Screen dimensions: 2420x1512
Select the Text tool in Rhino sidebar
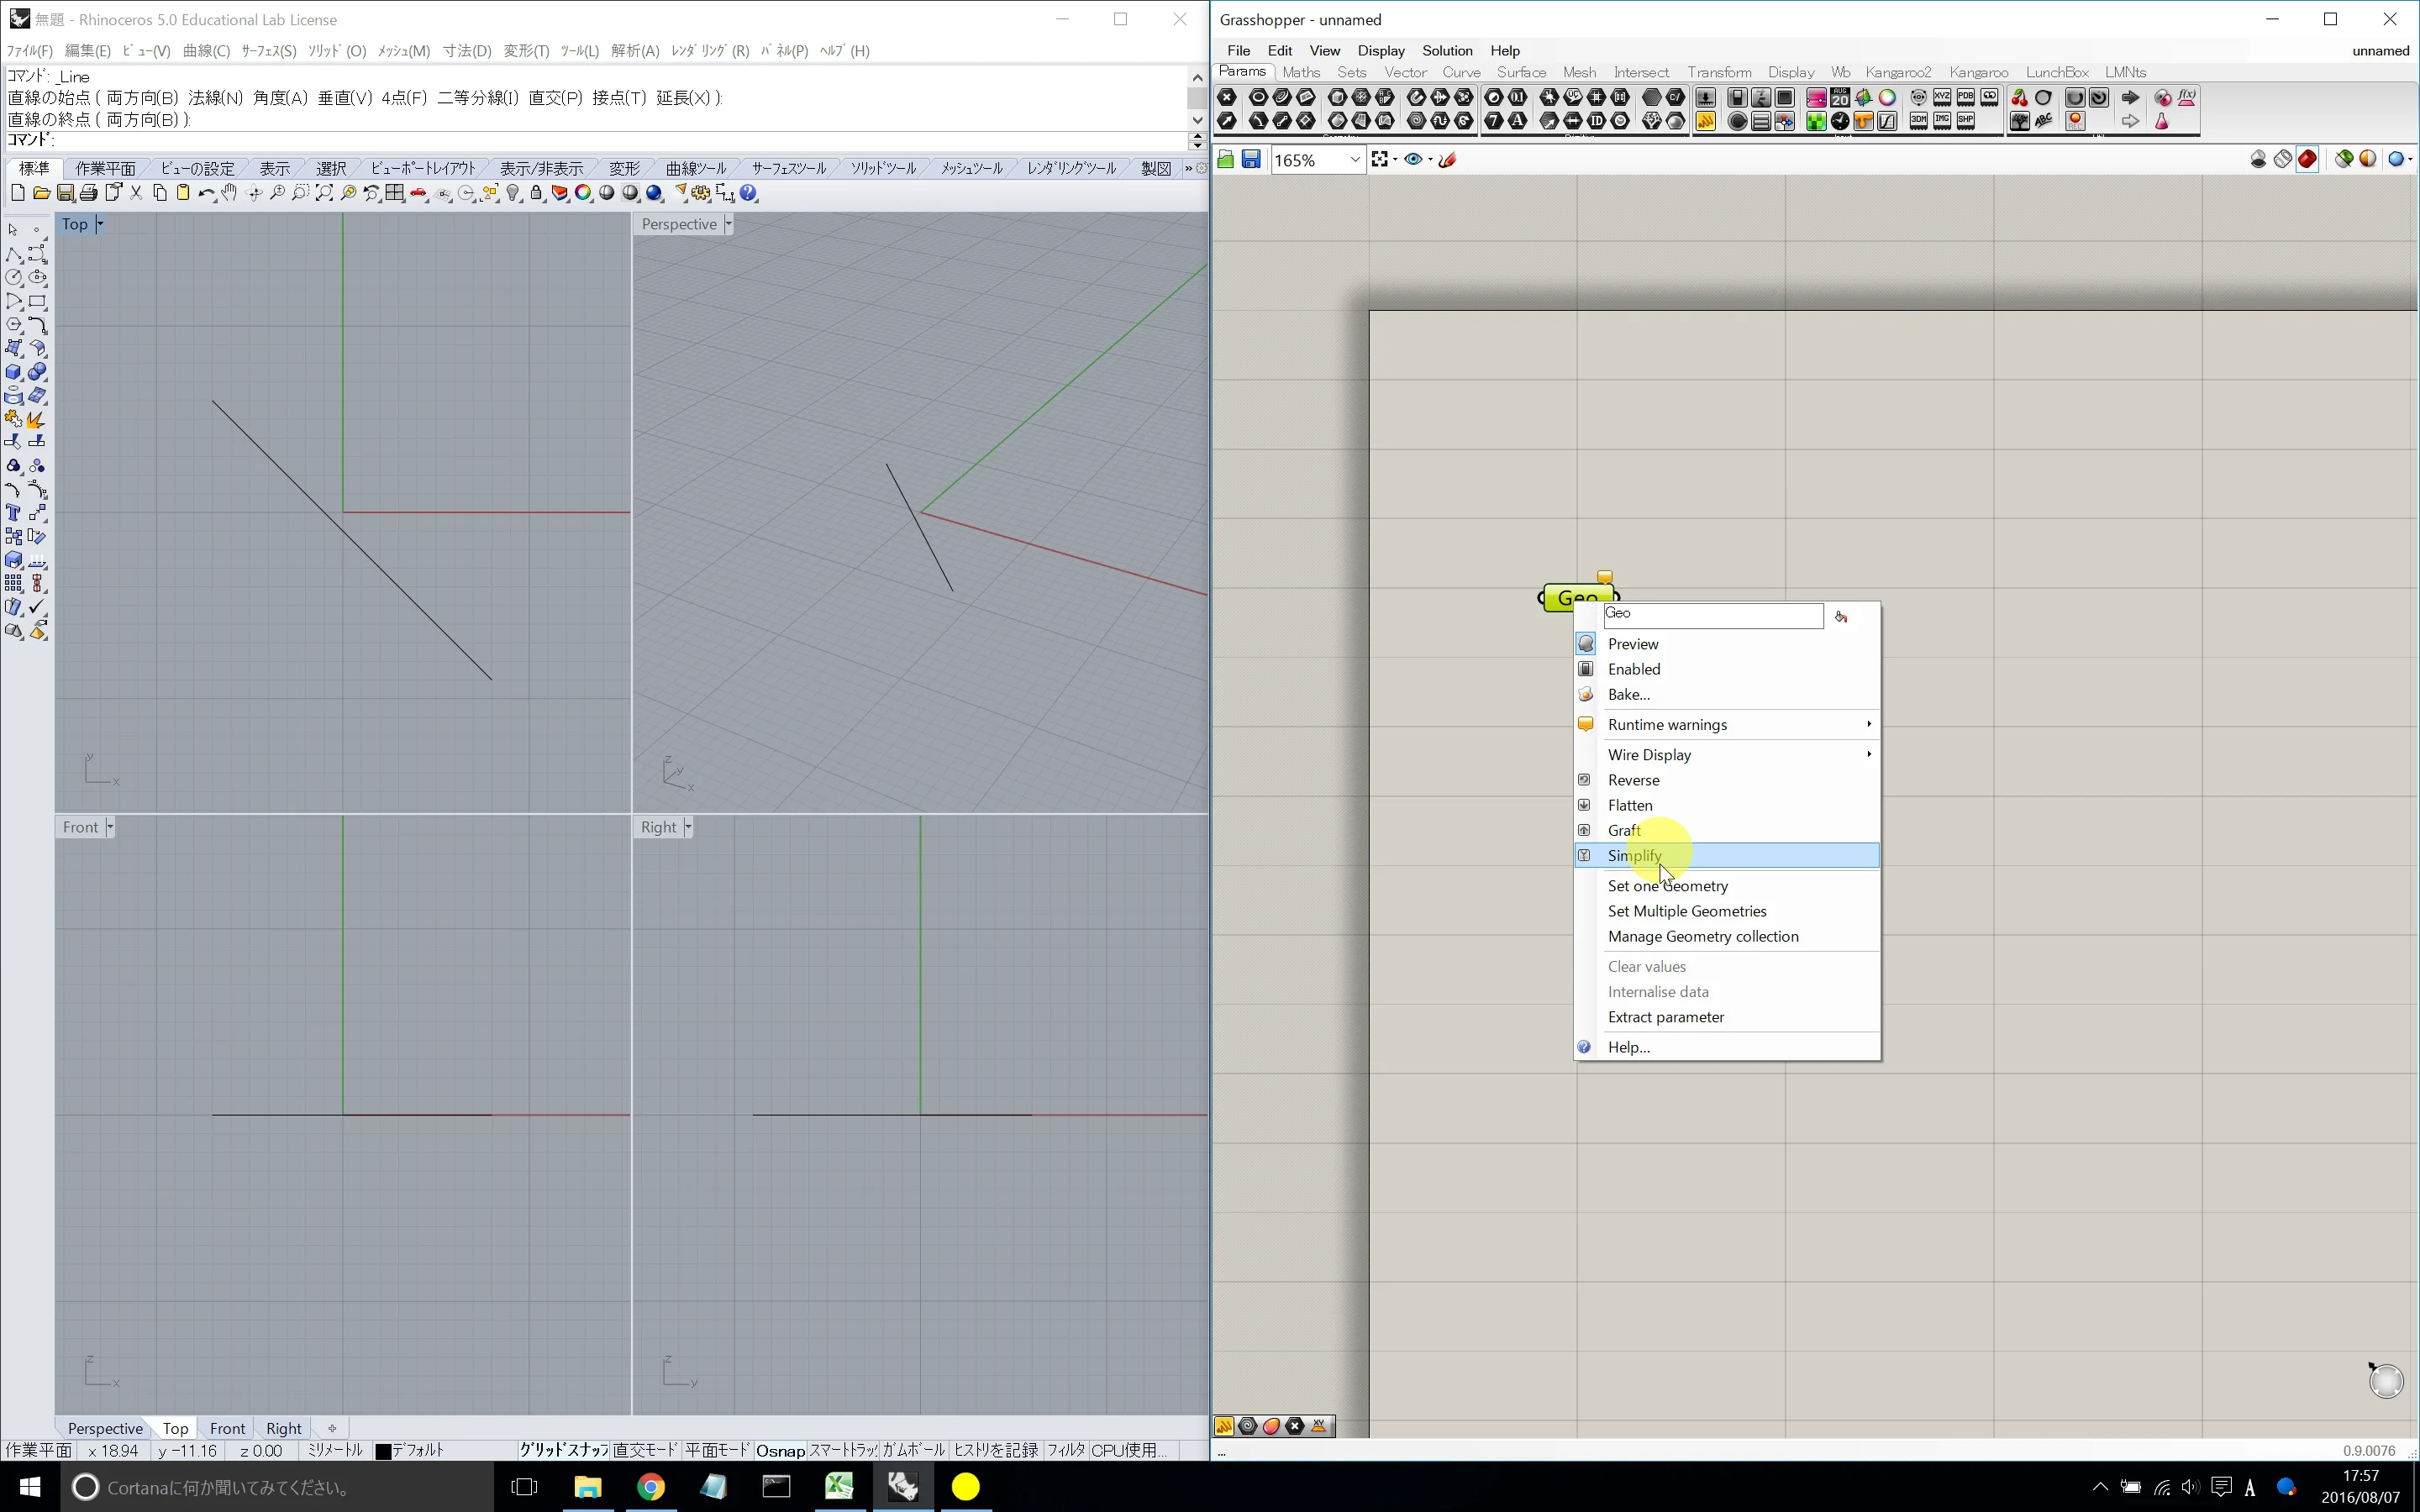pyautogui.click(x=14, y=513)
